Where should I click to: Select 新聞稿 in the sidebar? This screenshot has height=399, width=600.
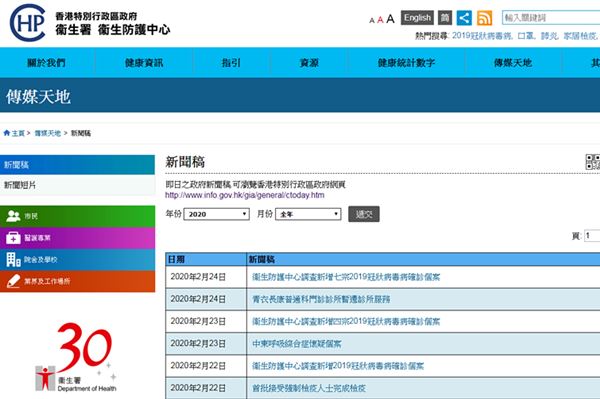pyautogui.click(x=77, y=165)
